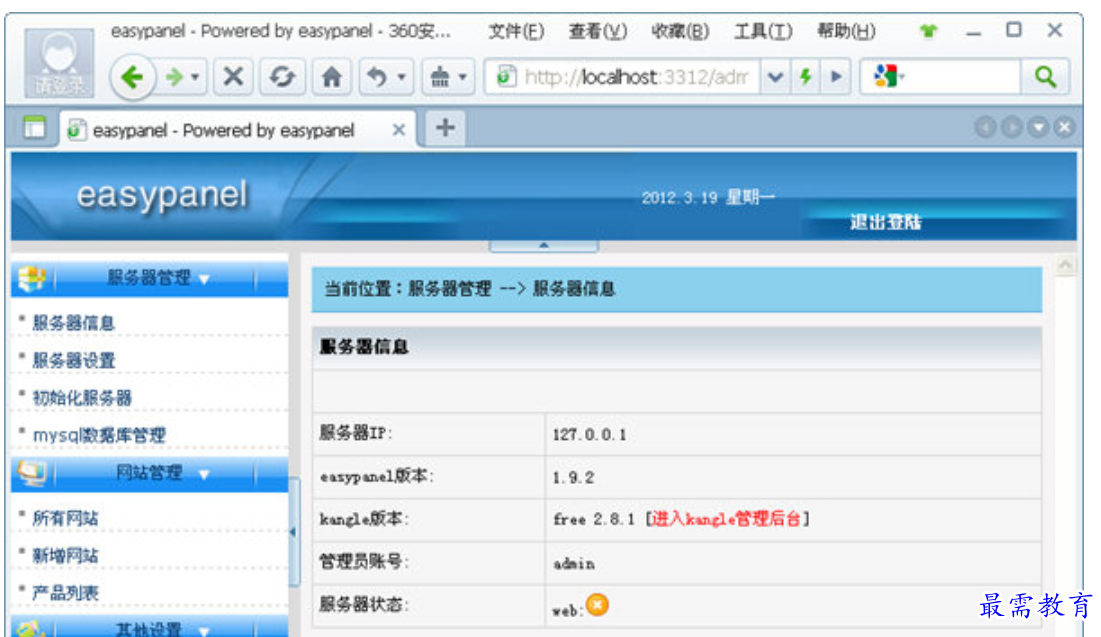
Task: Click round X button at tab bar end
Action: coord(1064,127)
